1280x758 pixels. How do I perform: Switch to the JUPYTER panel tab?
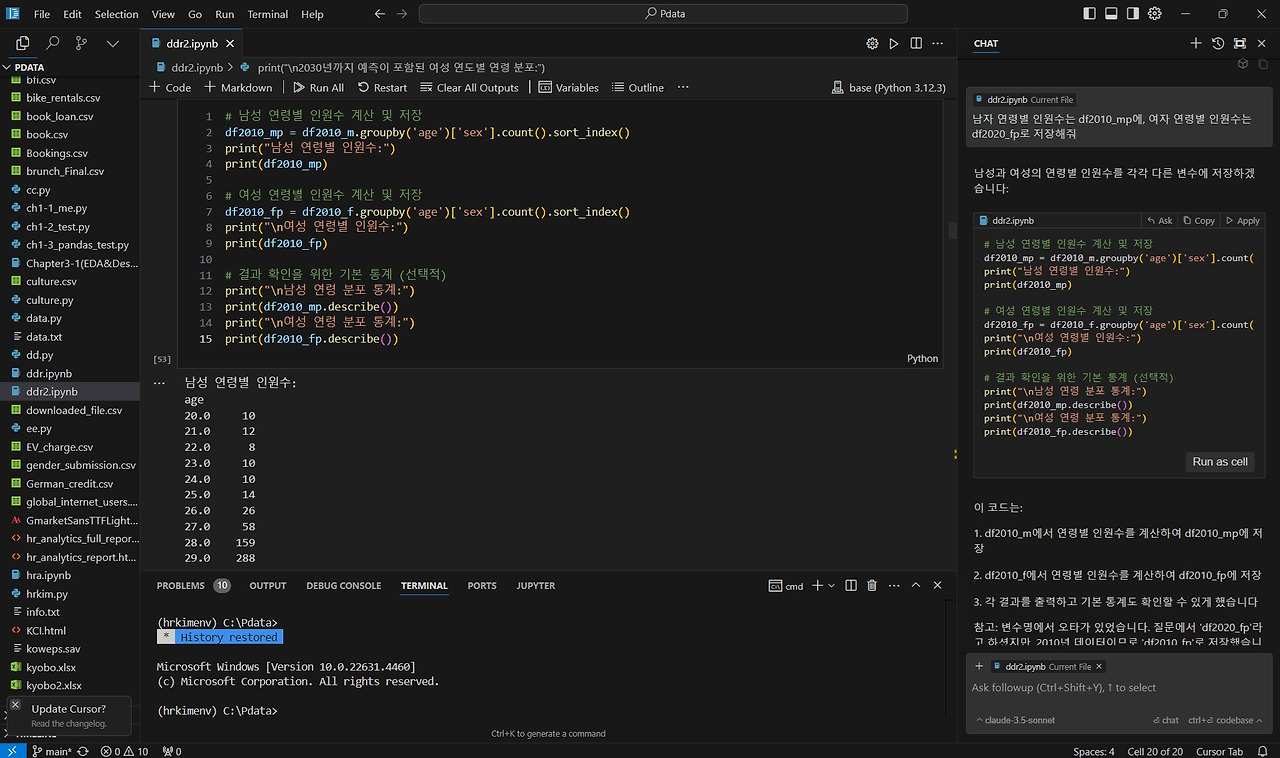coord(535,585)
